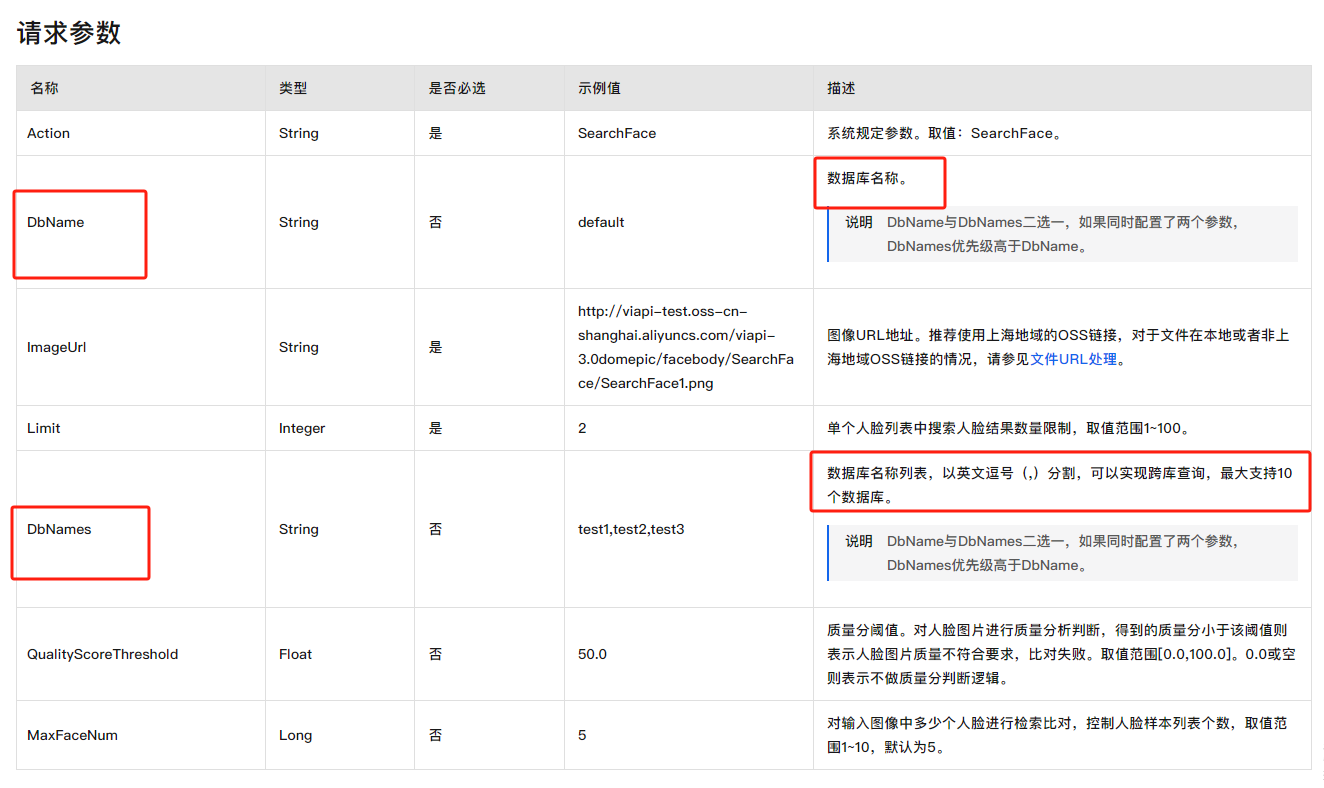Click the 是 cell in Limit row
The height and width of the screenshot is (788, 1324).
tap(435, 428)
